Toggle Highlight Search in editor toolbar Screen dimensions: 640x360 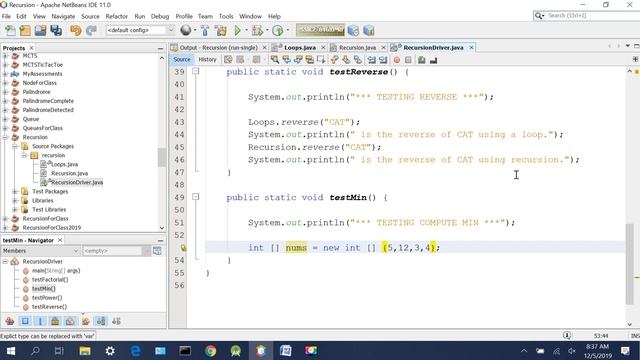pos(310,60)
